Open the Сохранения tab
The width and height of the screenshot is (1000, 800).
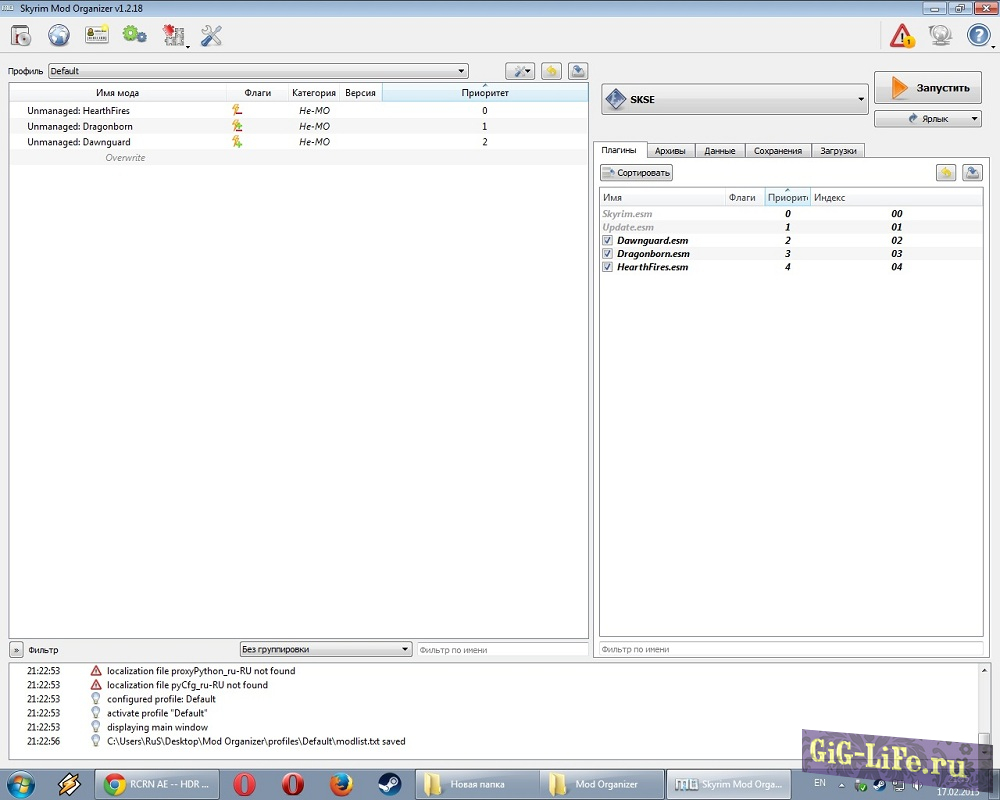click(x=778, y=150)
